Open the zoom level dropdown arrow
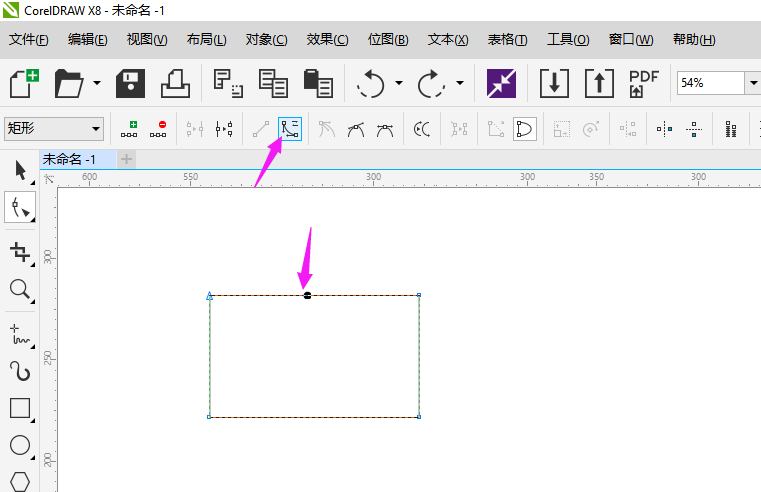 (x=753, y=83)
